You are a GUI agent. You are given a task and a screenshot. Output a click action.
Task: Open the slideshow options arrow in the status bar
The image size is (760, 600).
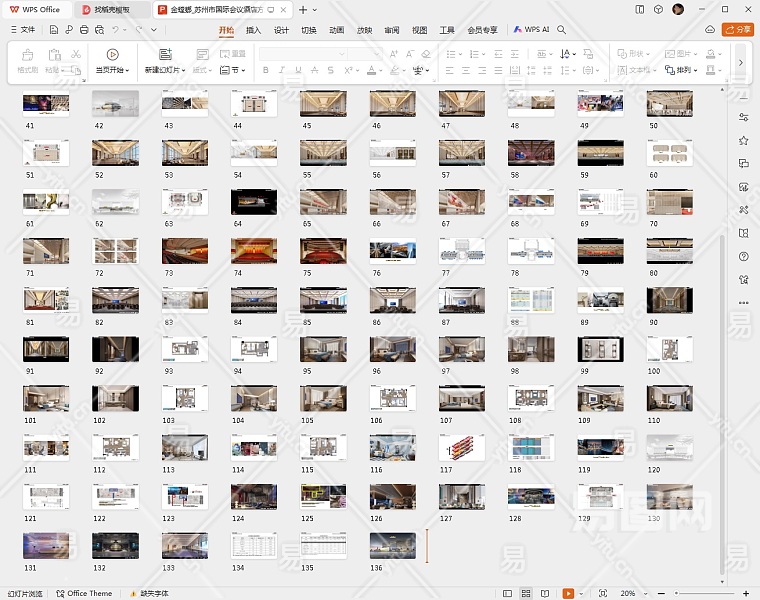pos(582,593)
